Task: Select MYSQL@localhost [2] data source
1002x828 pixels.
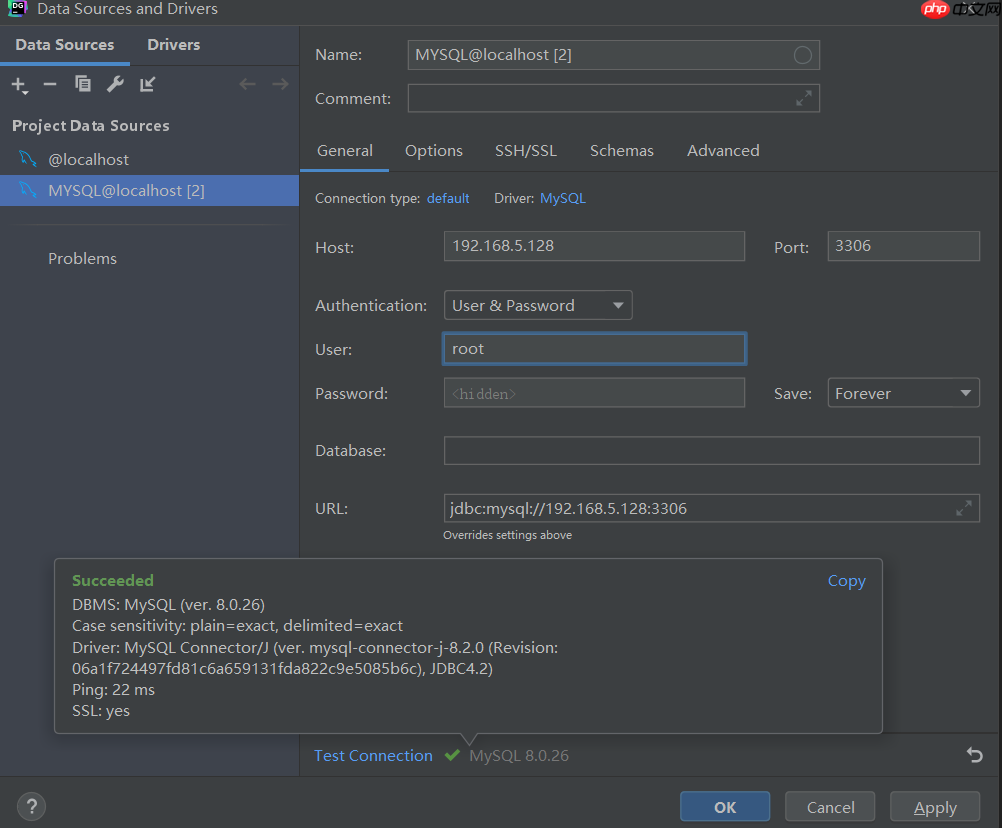Action: click(x=150, y=190)
